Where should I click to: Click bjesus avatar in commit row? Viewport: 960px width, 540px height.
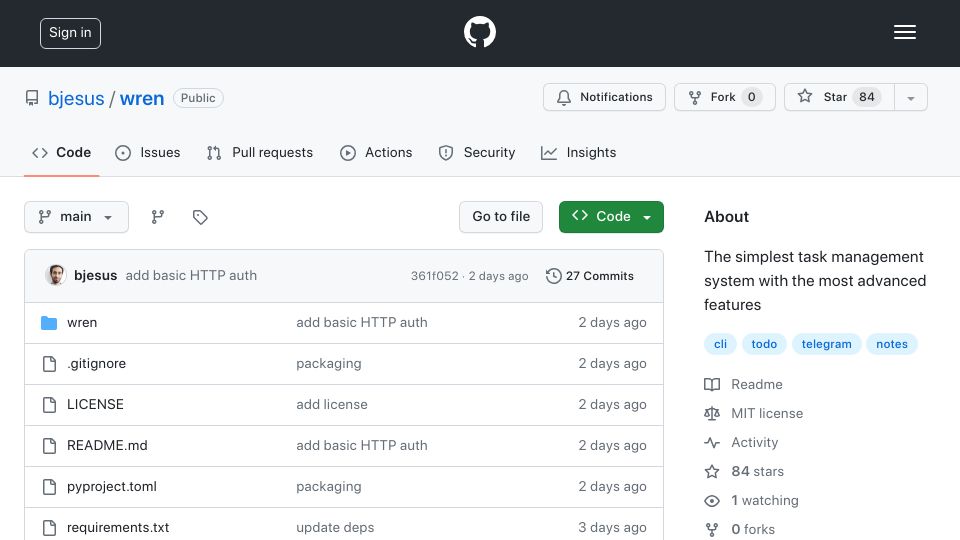click(x=56, y=276)
